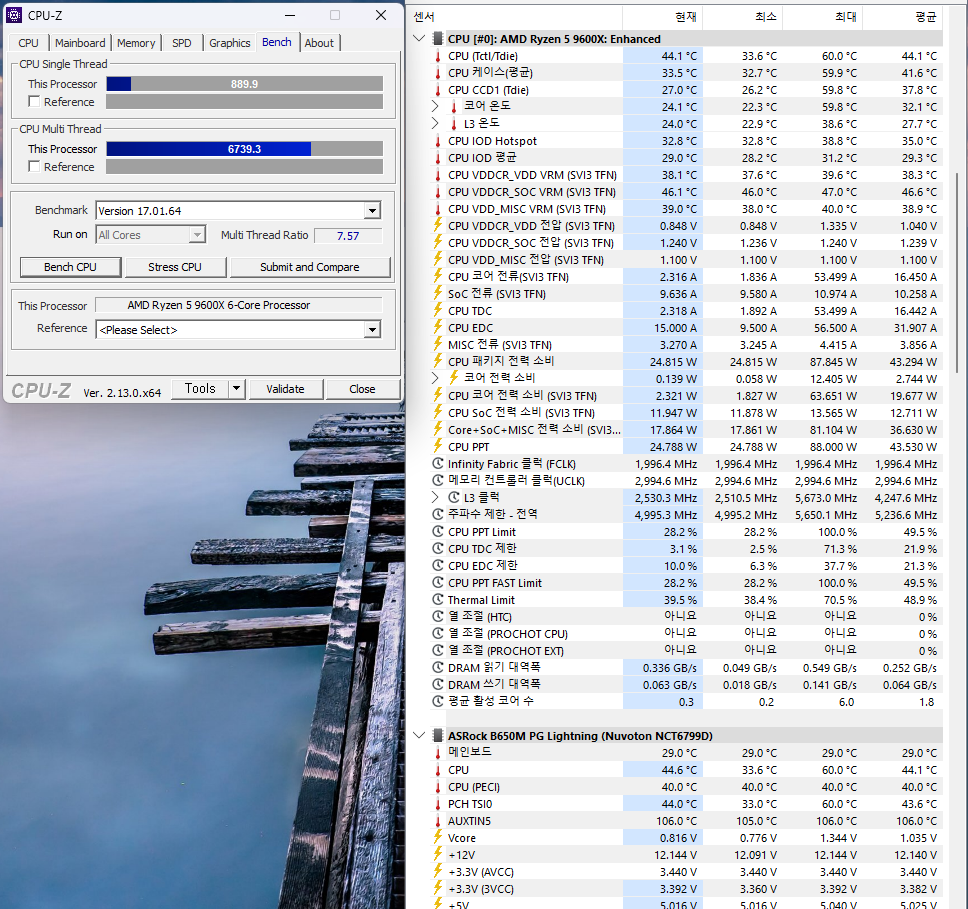Switch to the Mainboard tab
Screen dimensions: 968x909
(x=80, y=43)
